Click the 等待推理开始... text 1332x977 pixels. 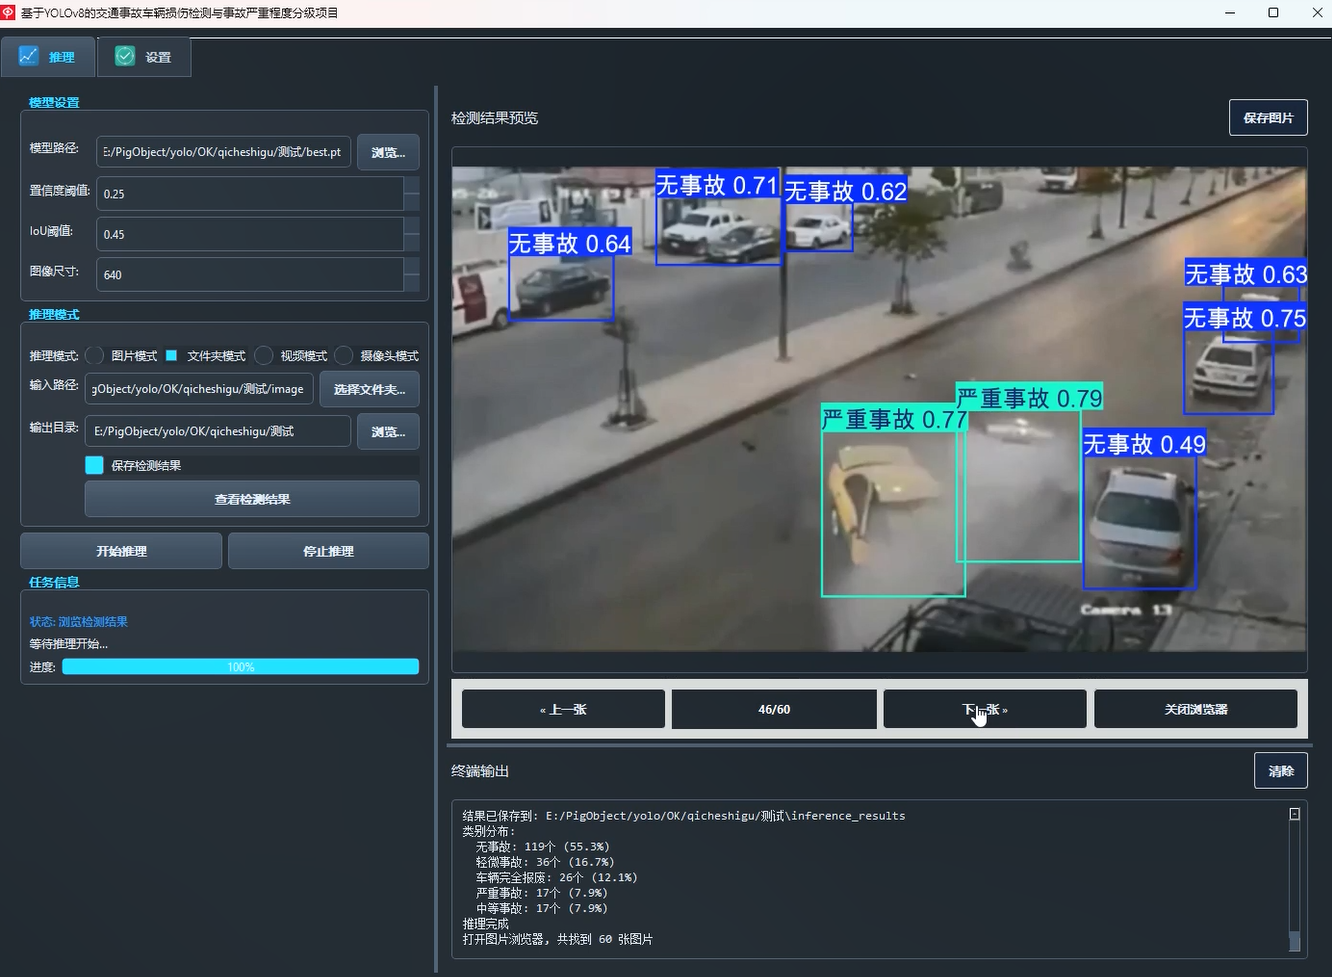(68, 644)
